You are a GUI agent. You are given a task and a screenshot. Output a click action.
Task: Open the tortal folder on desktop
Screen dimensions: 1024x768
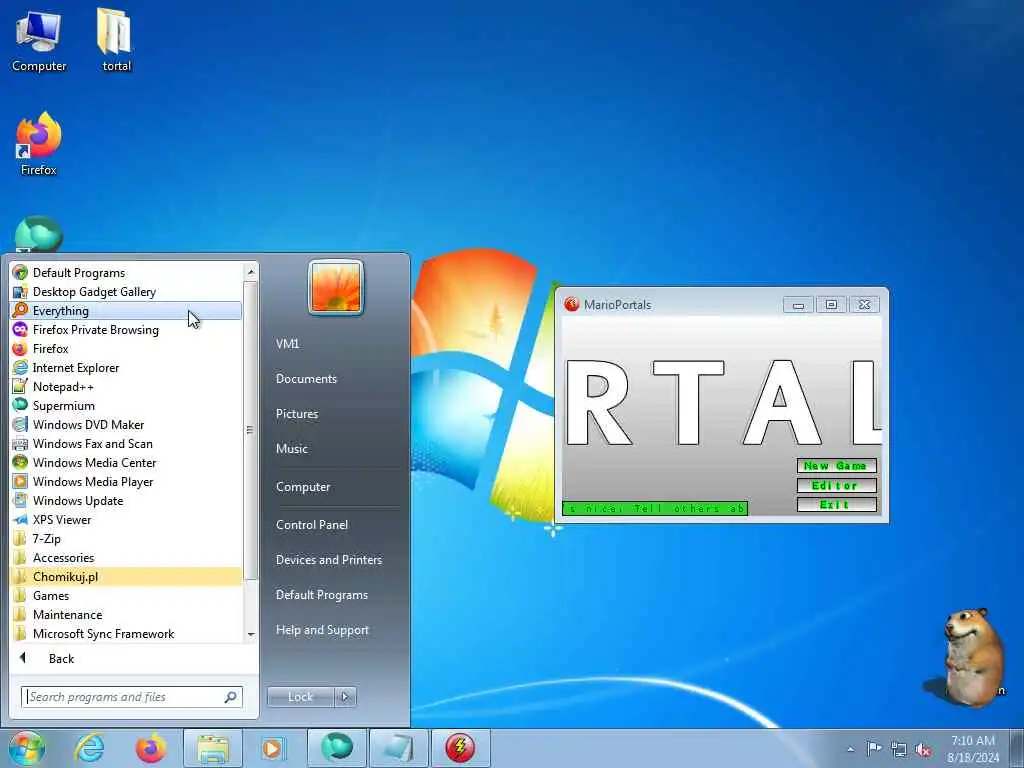click(x=116, y=40)
